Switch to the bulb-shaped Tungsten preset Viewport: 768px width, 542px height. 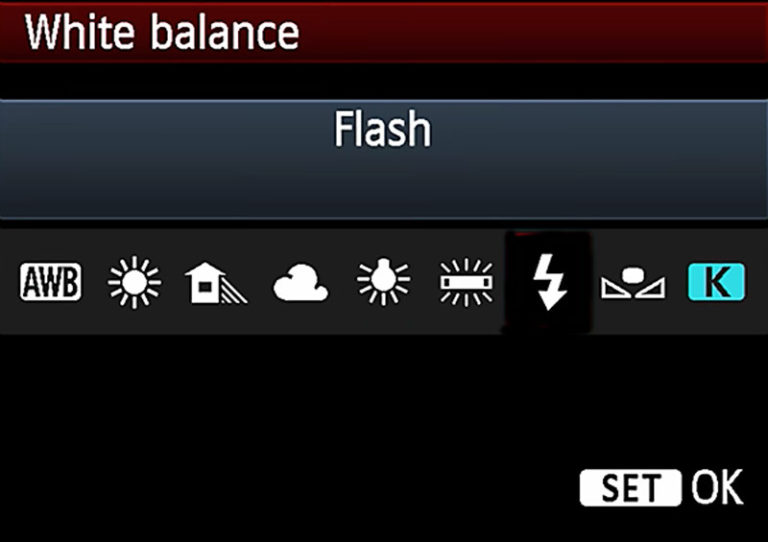coord(384,282)
